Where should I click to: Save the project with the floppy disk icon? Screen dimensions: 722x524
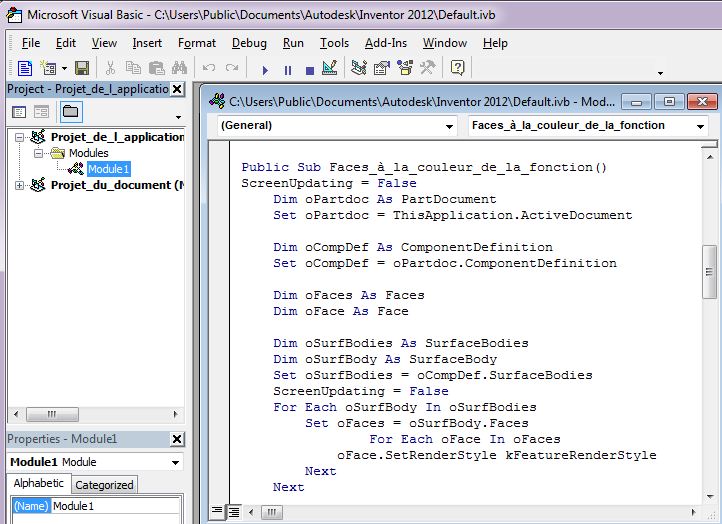(x=82, y=69)
